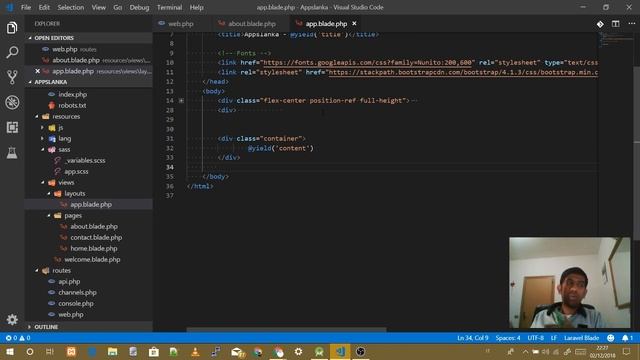Open the Test flask view in activity bar
Screen dimensions: 640x360
(12, 152)
